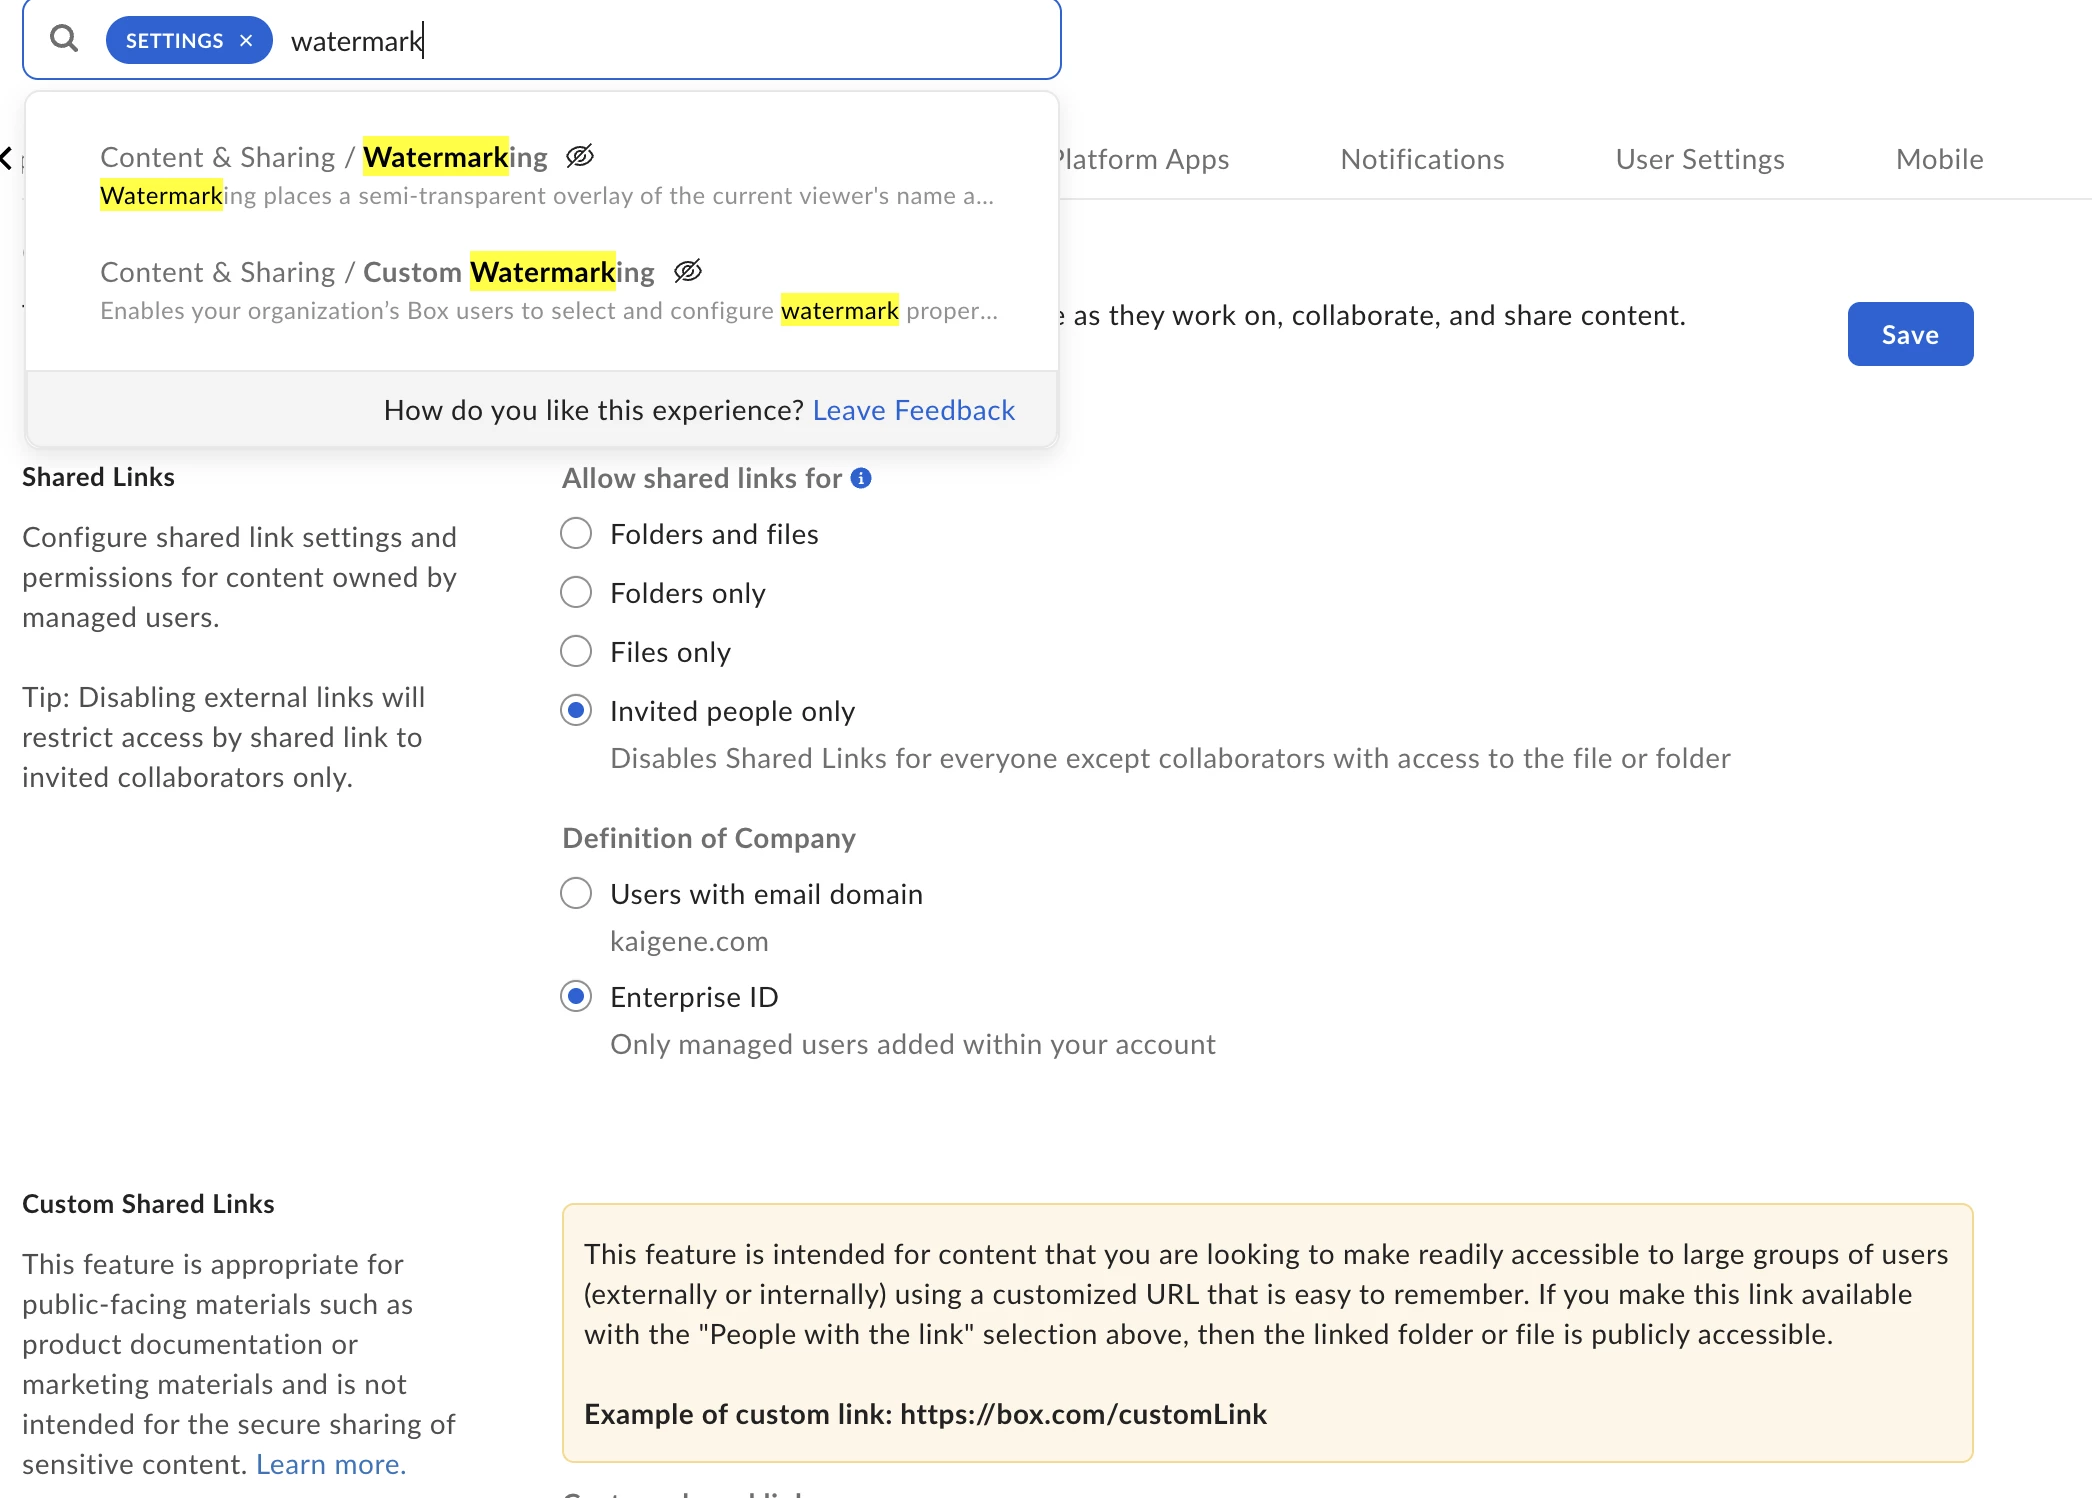This screenshot has height=1498, width=2092.
Task: Select Folders only radio option
Action: pos(576,592)
